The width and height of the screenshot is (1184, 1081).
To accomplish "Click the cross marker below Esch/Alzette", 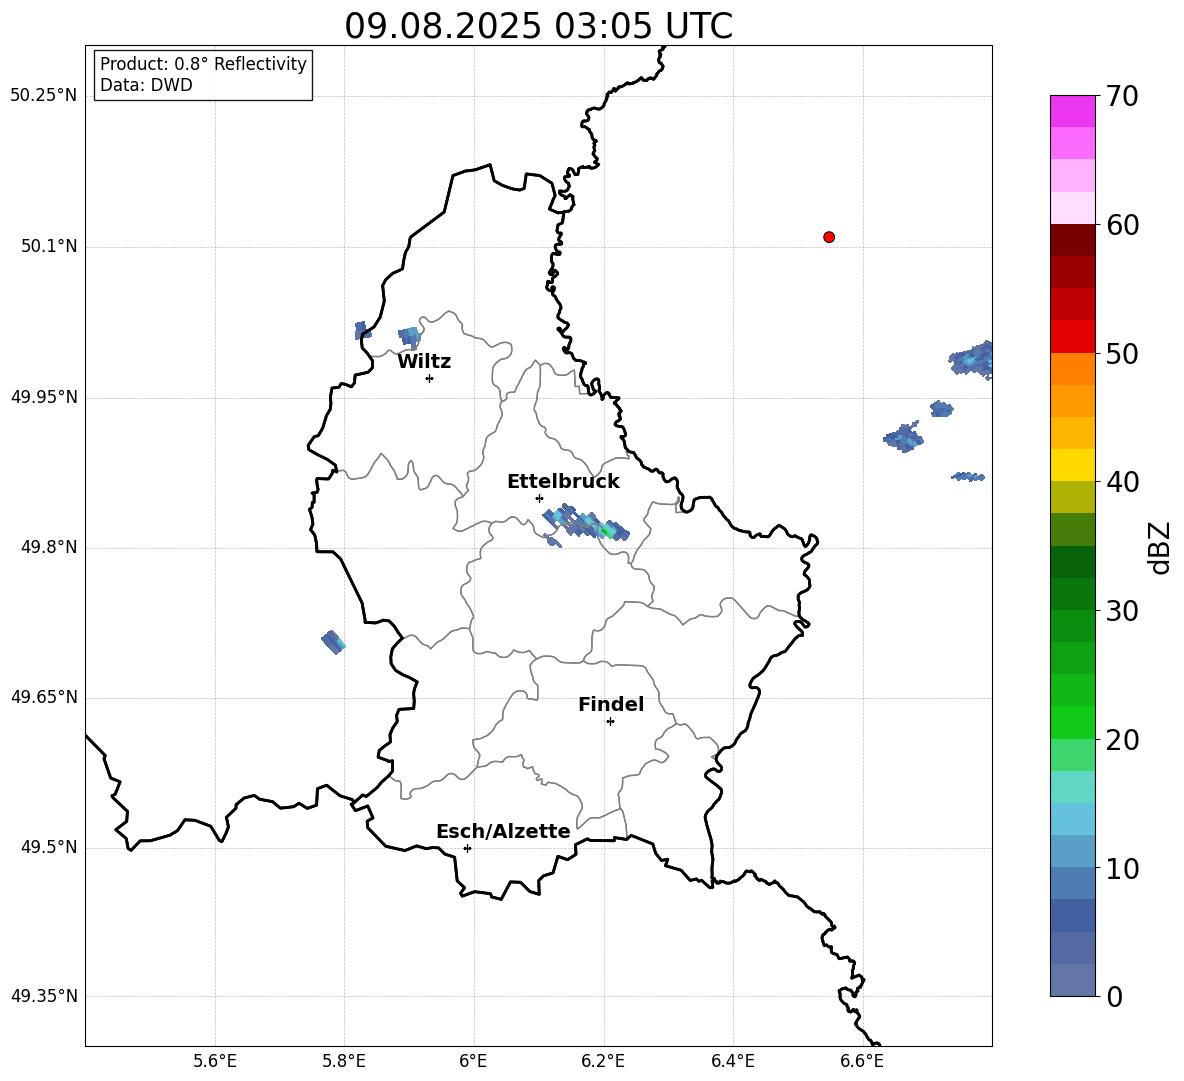I will (467, 848).
